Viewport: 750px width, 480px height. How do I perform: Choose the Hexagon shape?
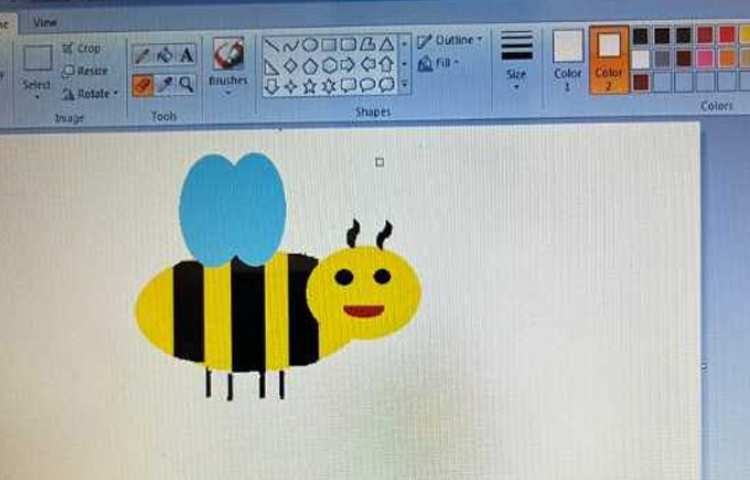(329, 65)
